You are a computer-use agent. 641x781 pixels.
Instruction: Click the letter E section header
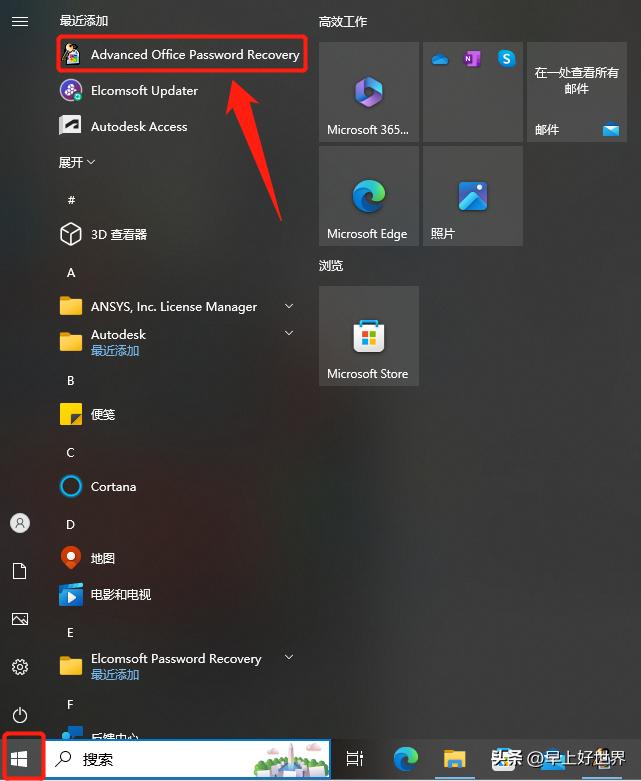coord(70,633)
